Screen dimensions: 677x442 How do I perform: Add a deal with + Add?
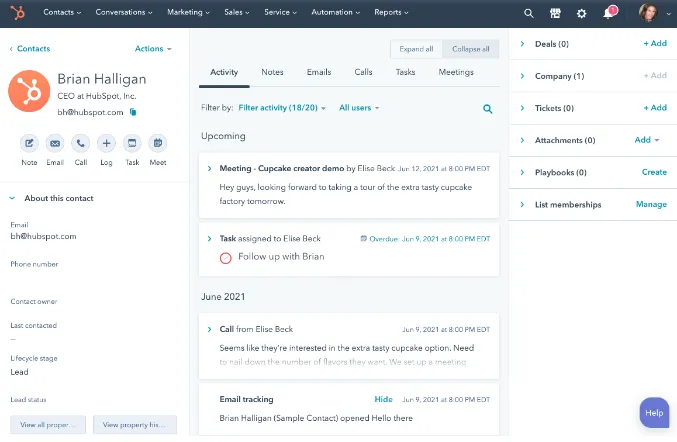click(x=655, y=44)
